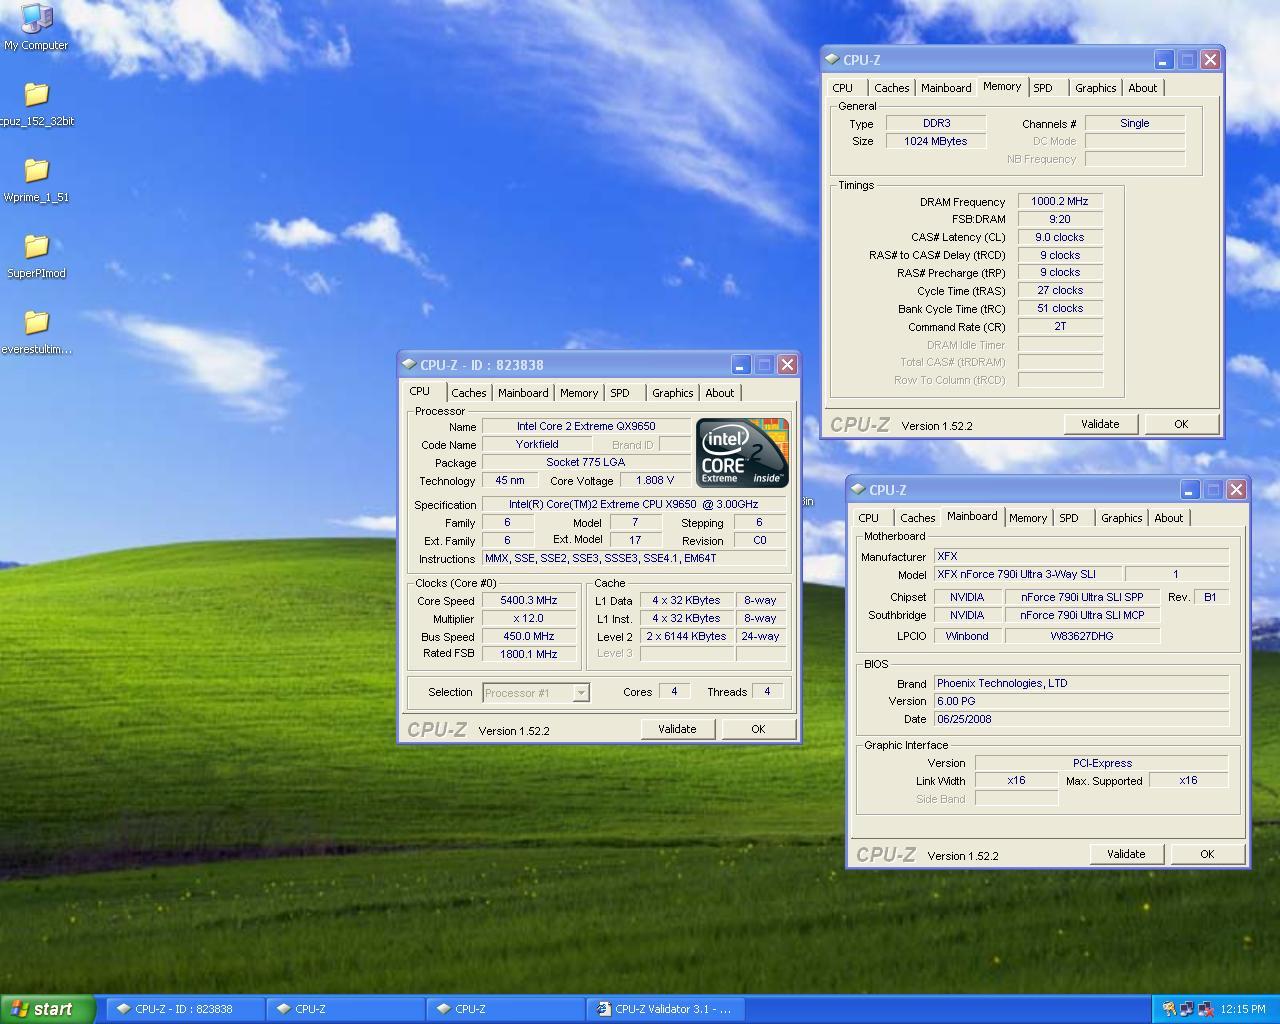Click the Core Voltage value 1.808 V
The height and width of the screenshot is (1024, 1280).
(x=655, y=481)
